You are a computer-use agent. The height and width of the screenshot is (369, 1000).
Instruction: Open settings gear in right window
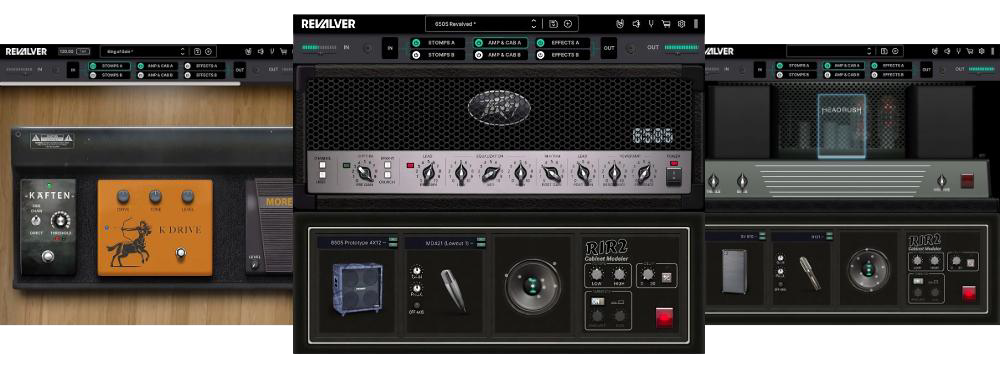coord(981,52)
